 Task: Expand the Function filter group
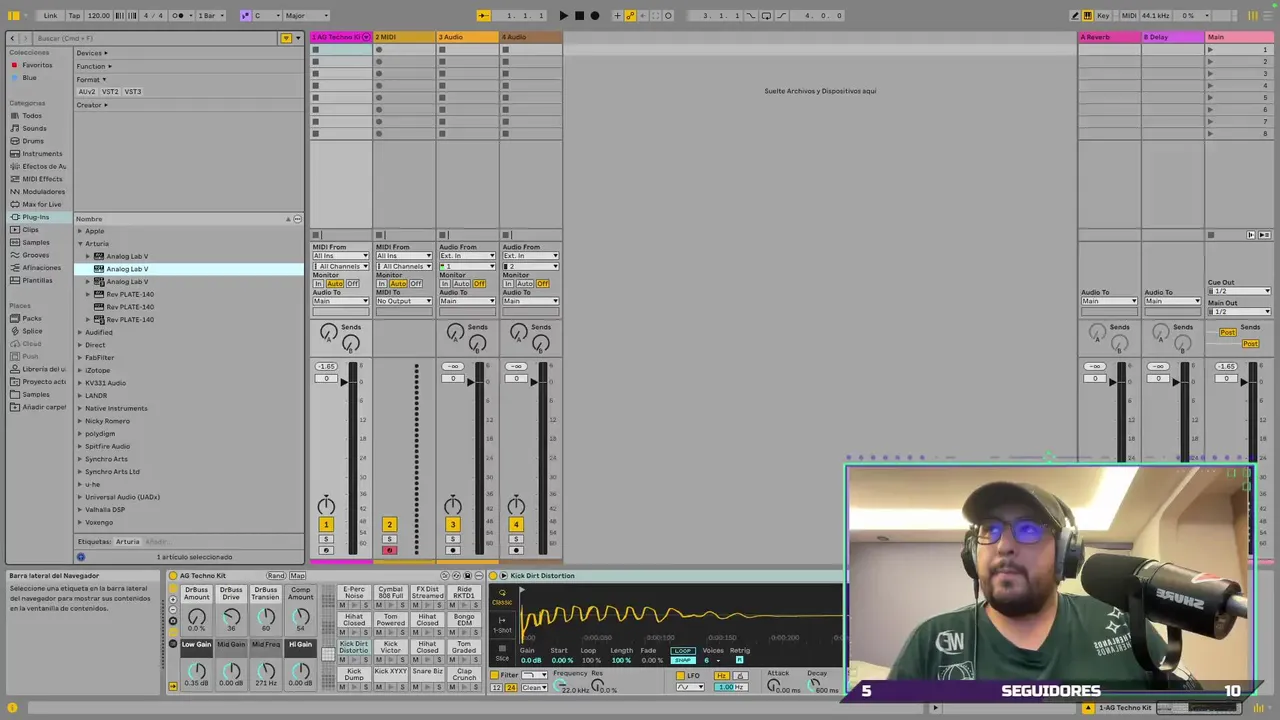[x=94, y=66]
